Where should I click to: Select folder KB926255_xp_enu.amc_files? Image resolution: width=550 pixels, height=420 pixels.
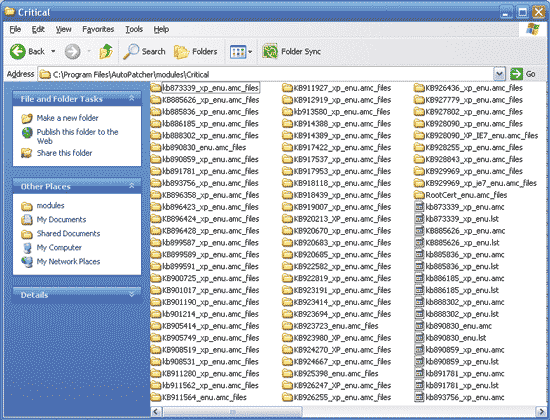(x=337, y=398)
